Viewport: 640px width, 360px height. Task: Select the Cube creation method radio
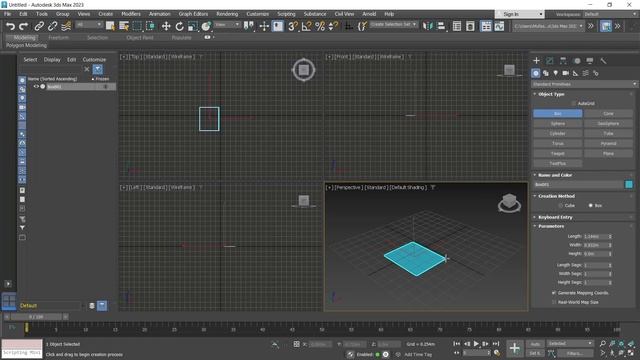[561, 206]
